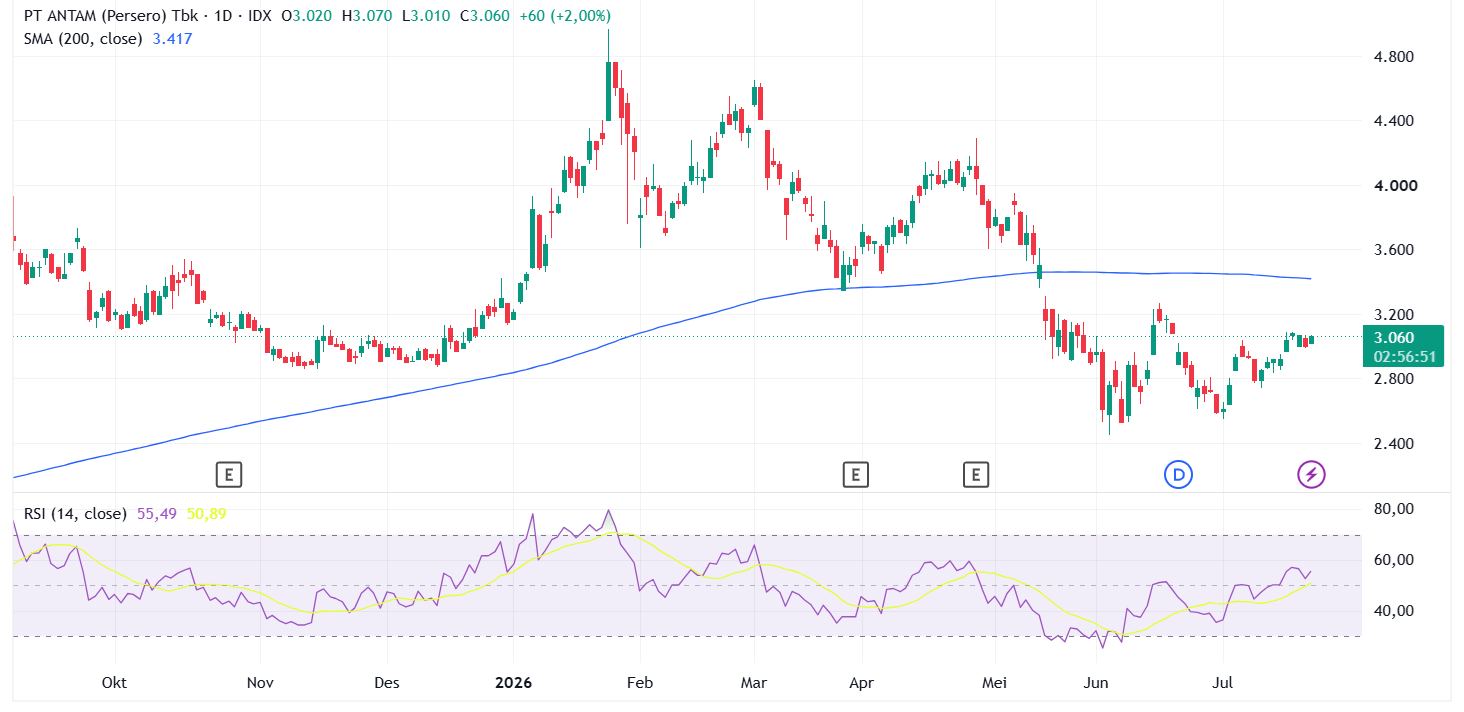Click the first earnings E marker near November
Screen dimensions: 1464x712
coord(229,474)
